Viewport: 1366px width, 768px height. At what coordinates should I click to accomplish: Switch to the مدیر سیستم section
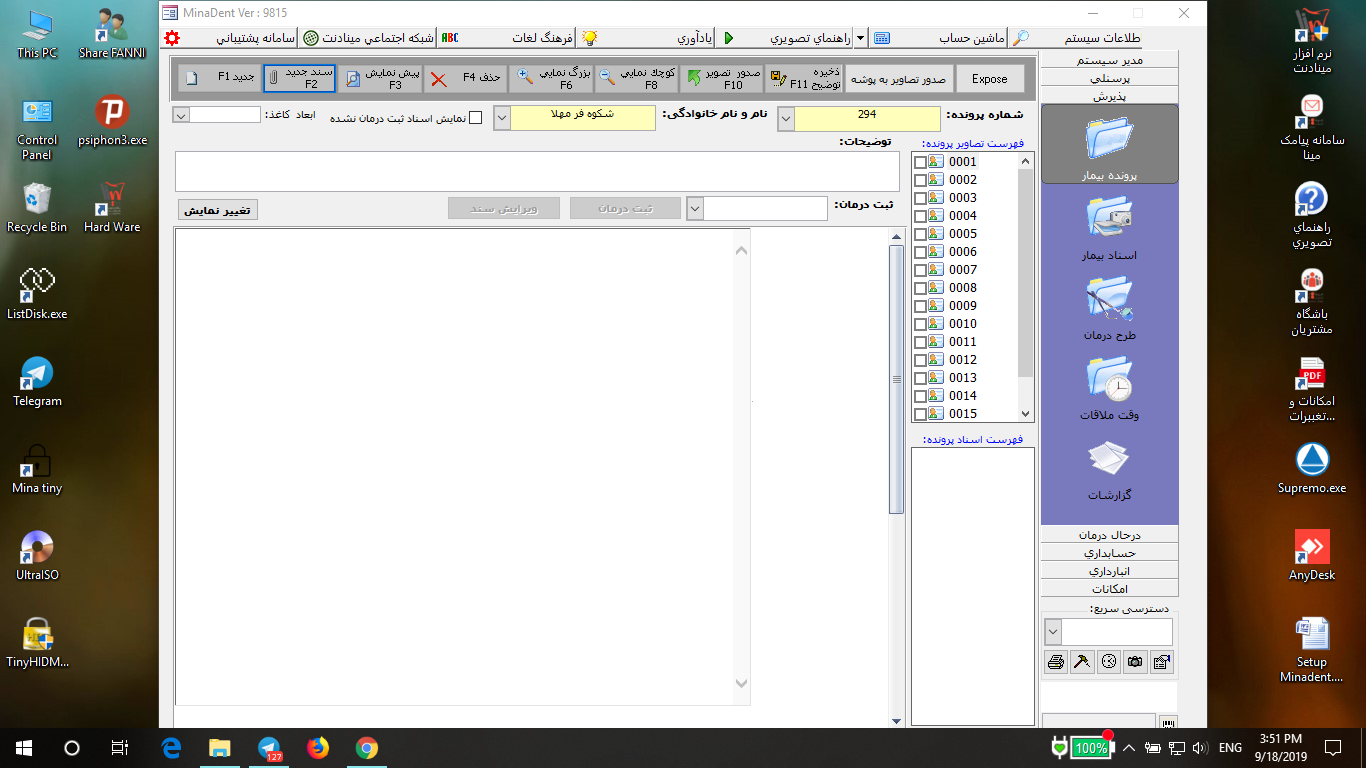coord(1109,60)
